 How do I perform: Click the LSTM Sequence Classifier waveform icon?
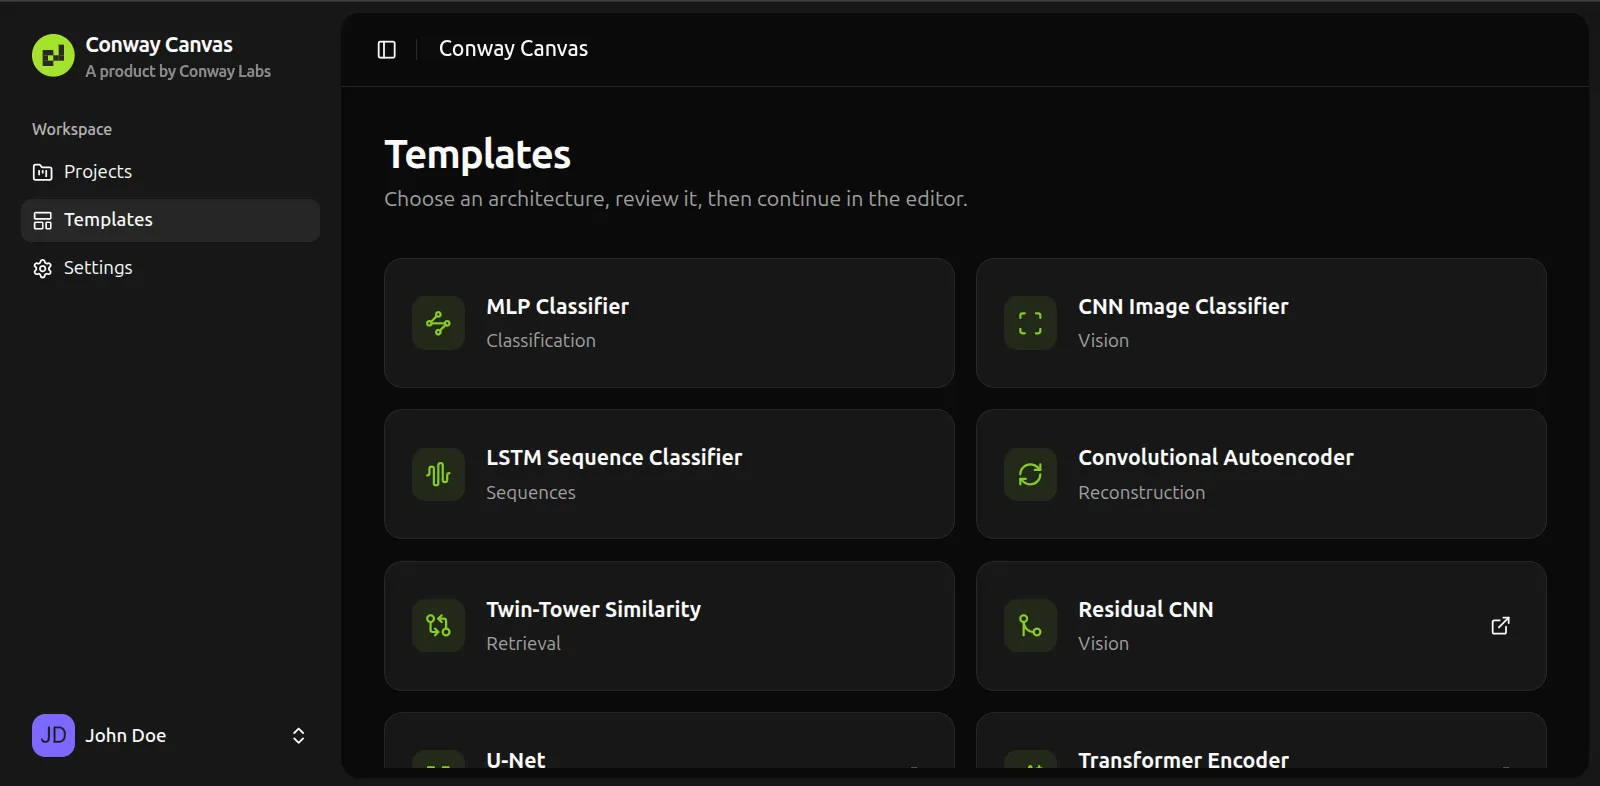pyautogui.click(x=438, y=474)
